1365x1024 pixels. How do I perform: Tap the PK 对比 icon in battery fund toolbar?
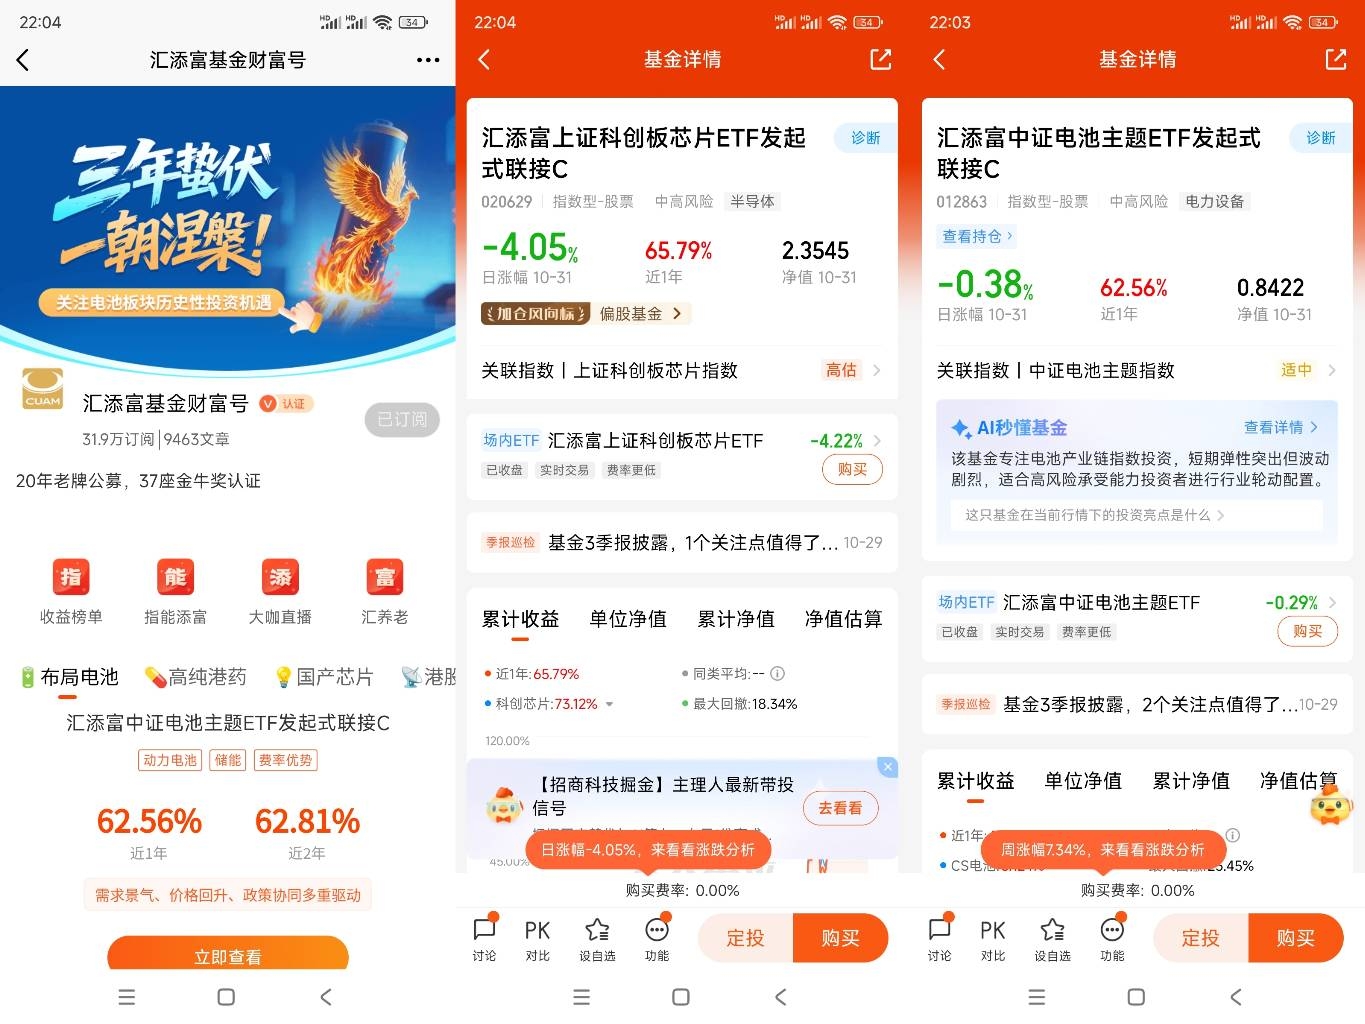coord(993,939)
